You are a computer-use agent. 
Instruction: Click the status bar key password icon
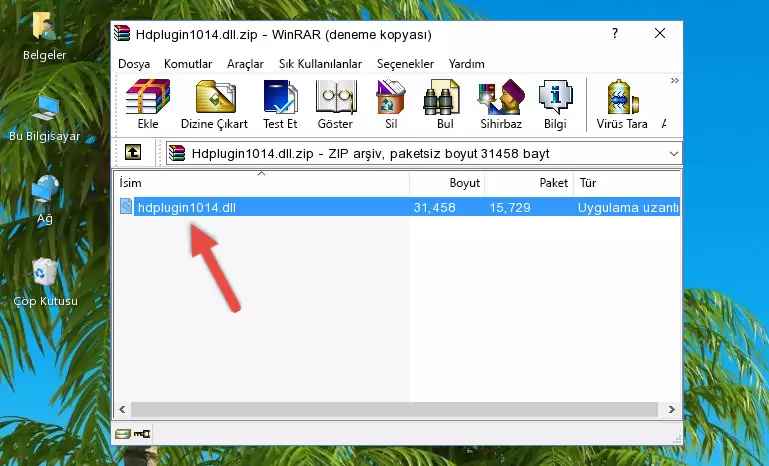tap(142, 433)
